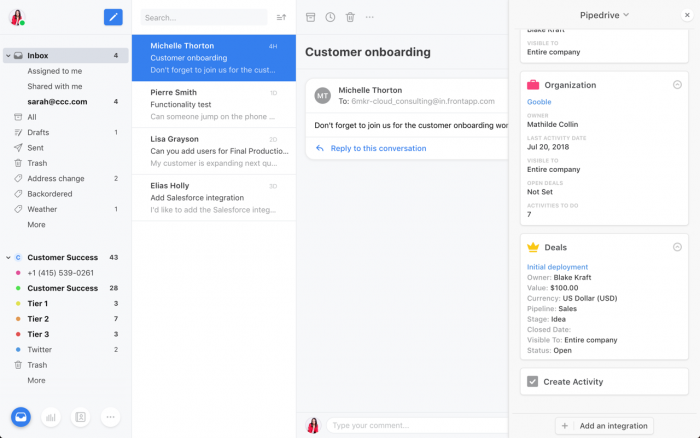Image resolution: width=700 pixels, height=438 pixels.
Task: Open the Gooble organization link
Action: [x=539, y=102]
